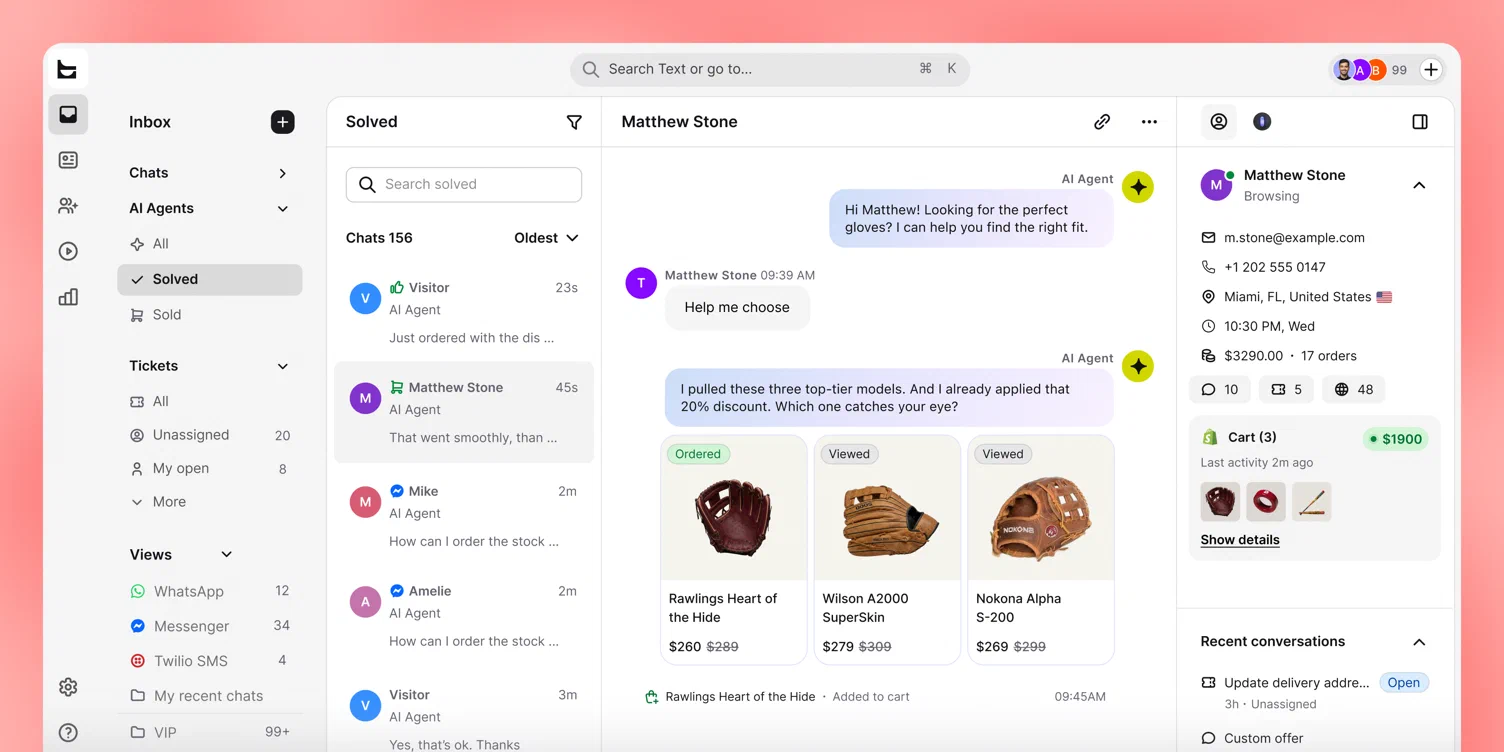Click the 10 chats counter chip
Screen dimensions: 1504x752
tap(1219, 390)
